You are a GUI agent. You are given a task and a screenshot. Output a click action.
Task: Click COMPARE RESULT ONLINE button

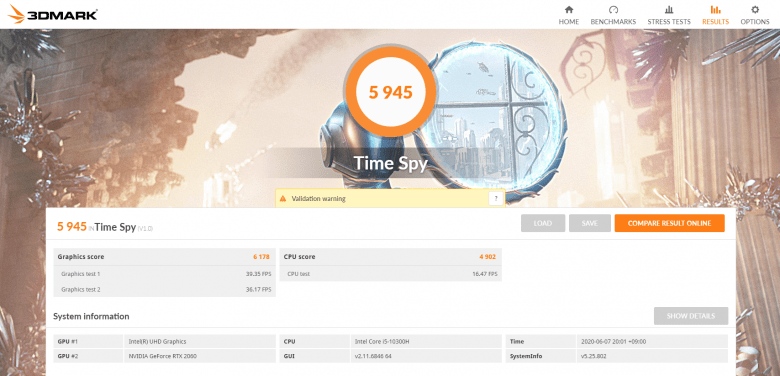[x=669, y=223]
